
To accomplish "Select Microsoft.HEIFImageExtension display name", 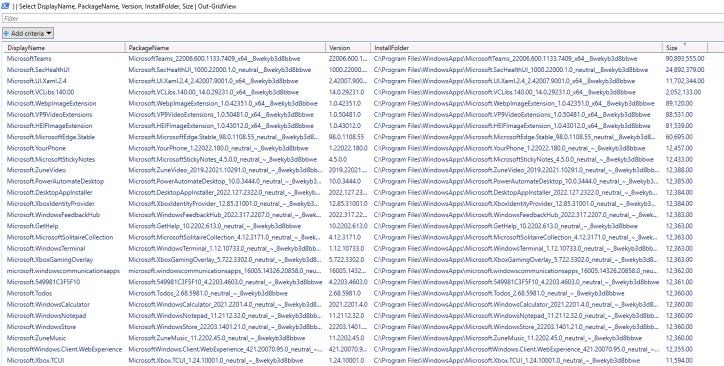I will tap(49, 126).
